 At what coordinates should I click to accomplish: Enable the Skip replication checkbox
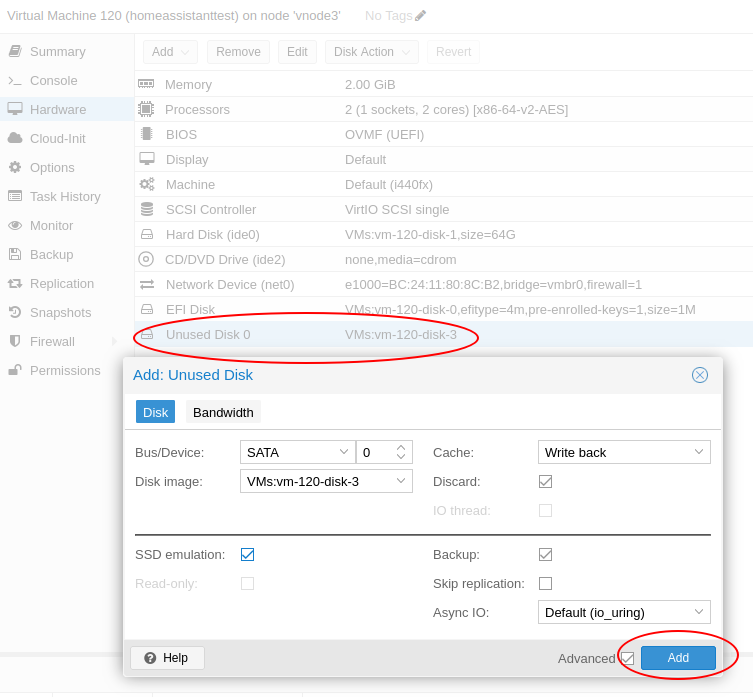(x=545, y=583)
